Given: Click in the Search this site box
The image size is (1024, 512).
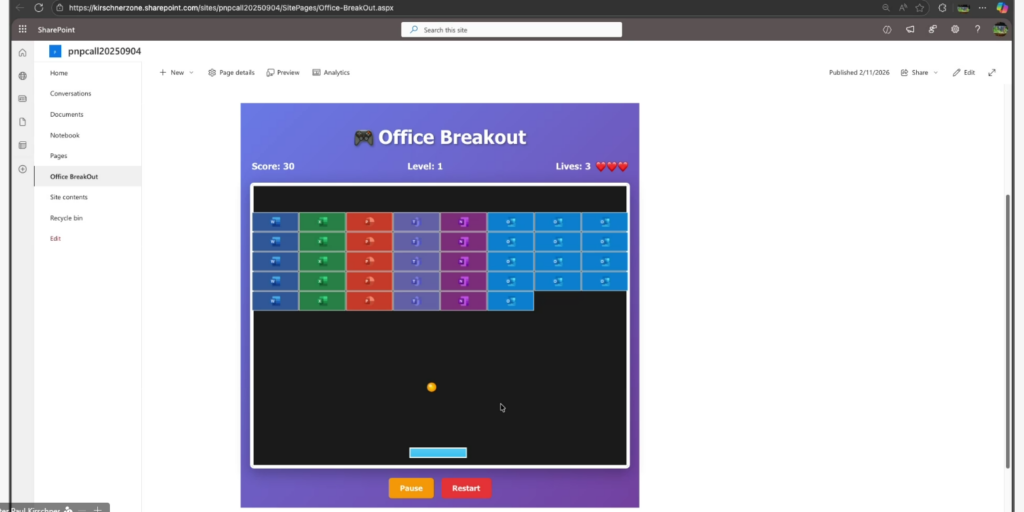Looking at the screenshot, I should coord(511,29).
